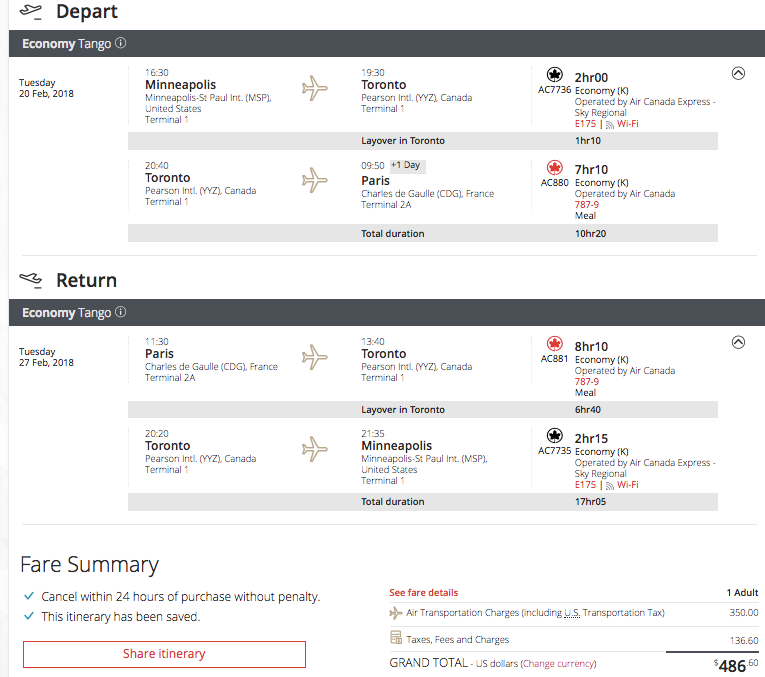This screenshot has width=765, height=677.
Task: Click the Return airplane landing icon
Action: (x=31, y=280)
